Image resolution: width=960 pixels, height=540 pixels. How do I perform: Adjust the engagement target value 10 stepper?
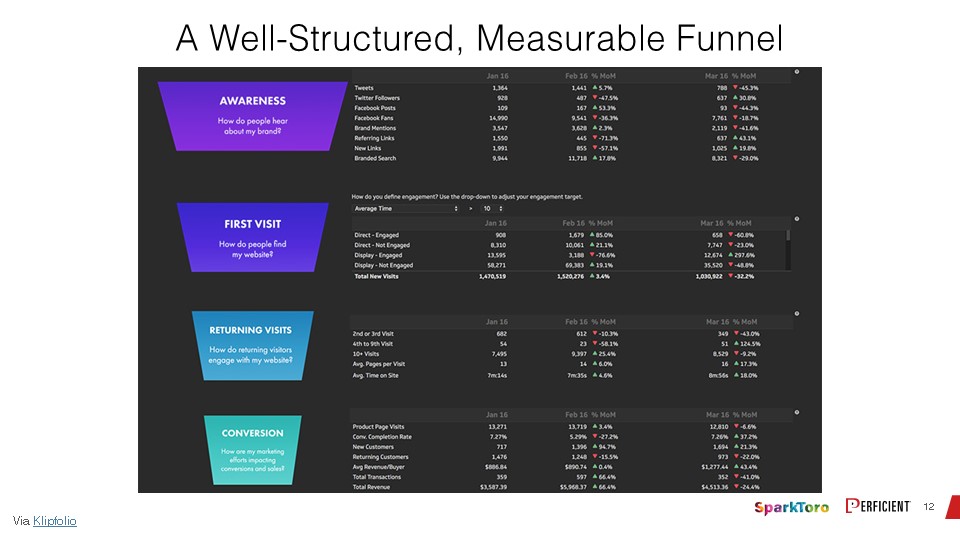click(x=493, y=209)
